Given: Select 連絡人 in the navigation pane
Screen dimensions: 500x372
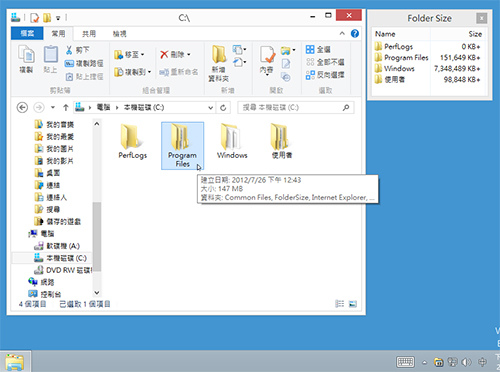Looking at the screenshot, I should [x=51, y=197].
